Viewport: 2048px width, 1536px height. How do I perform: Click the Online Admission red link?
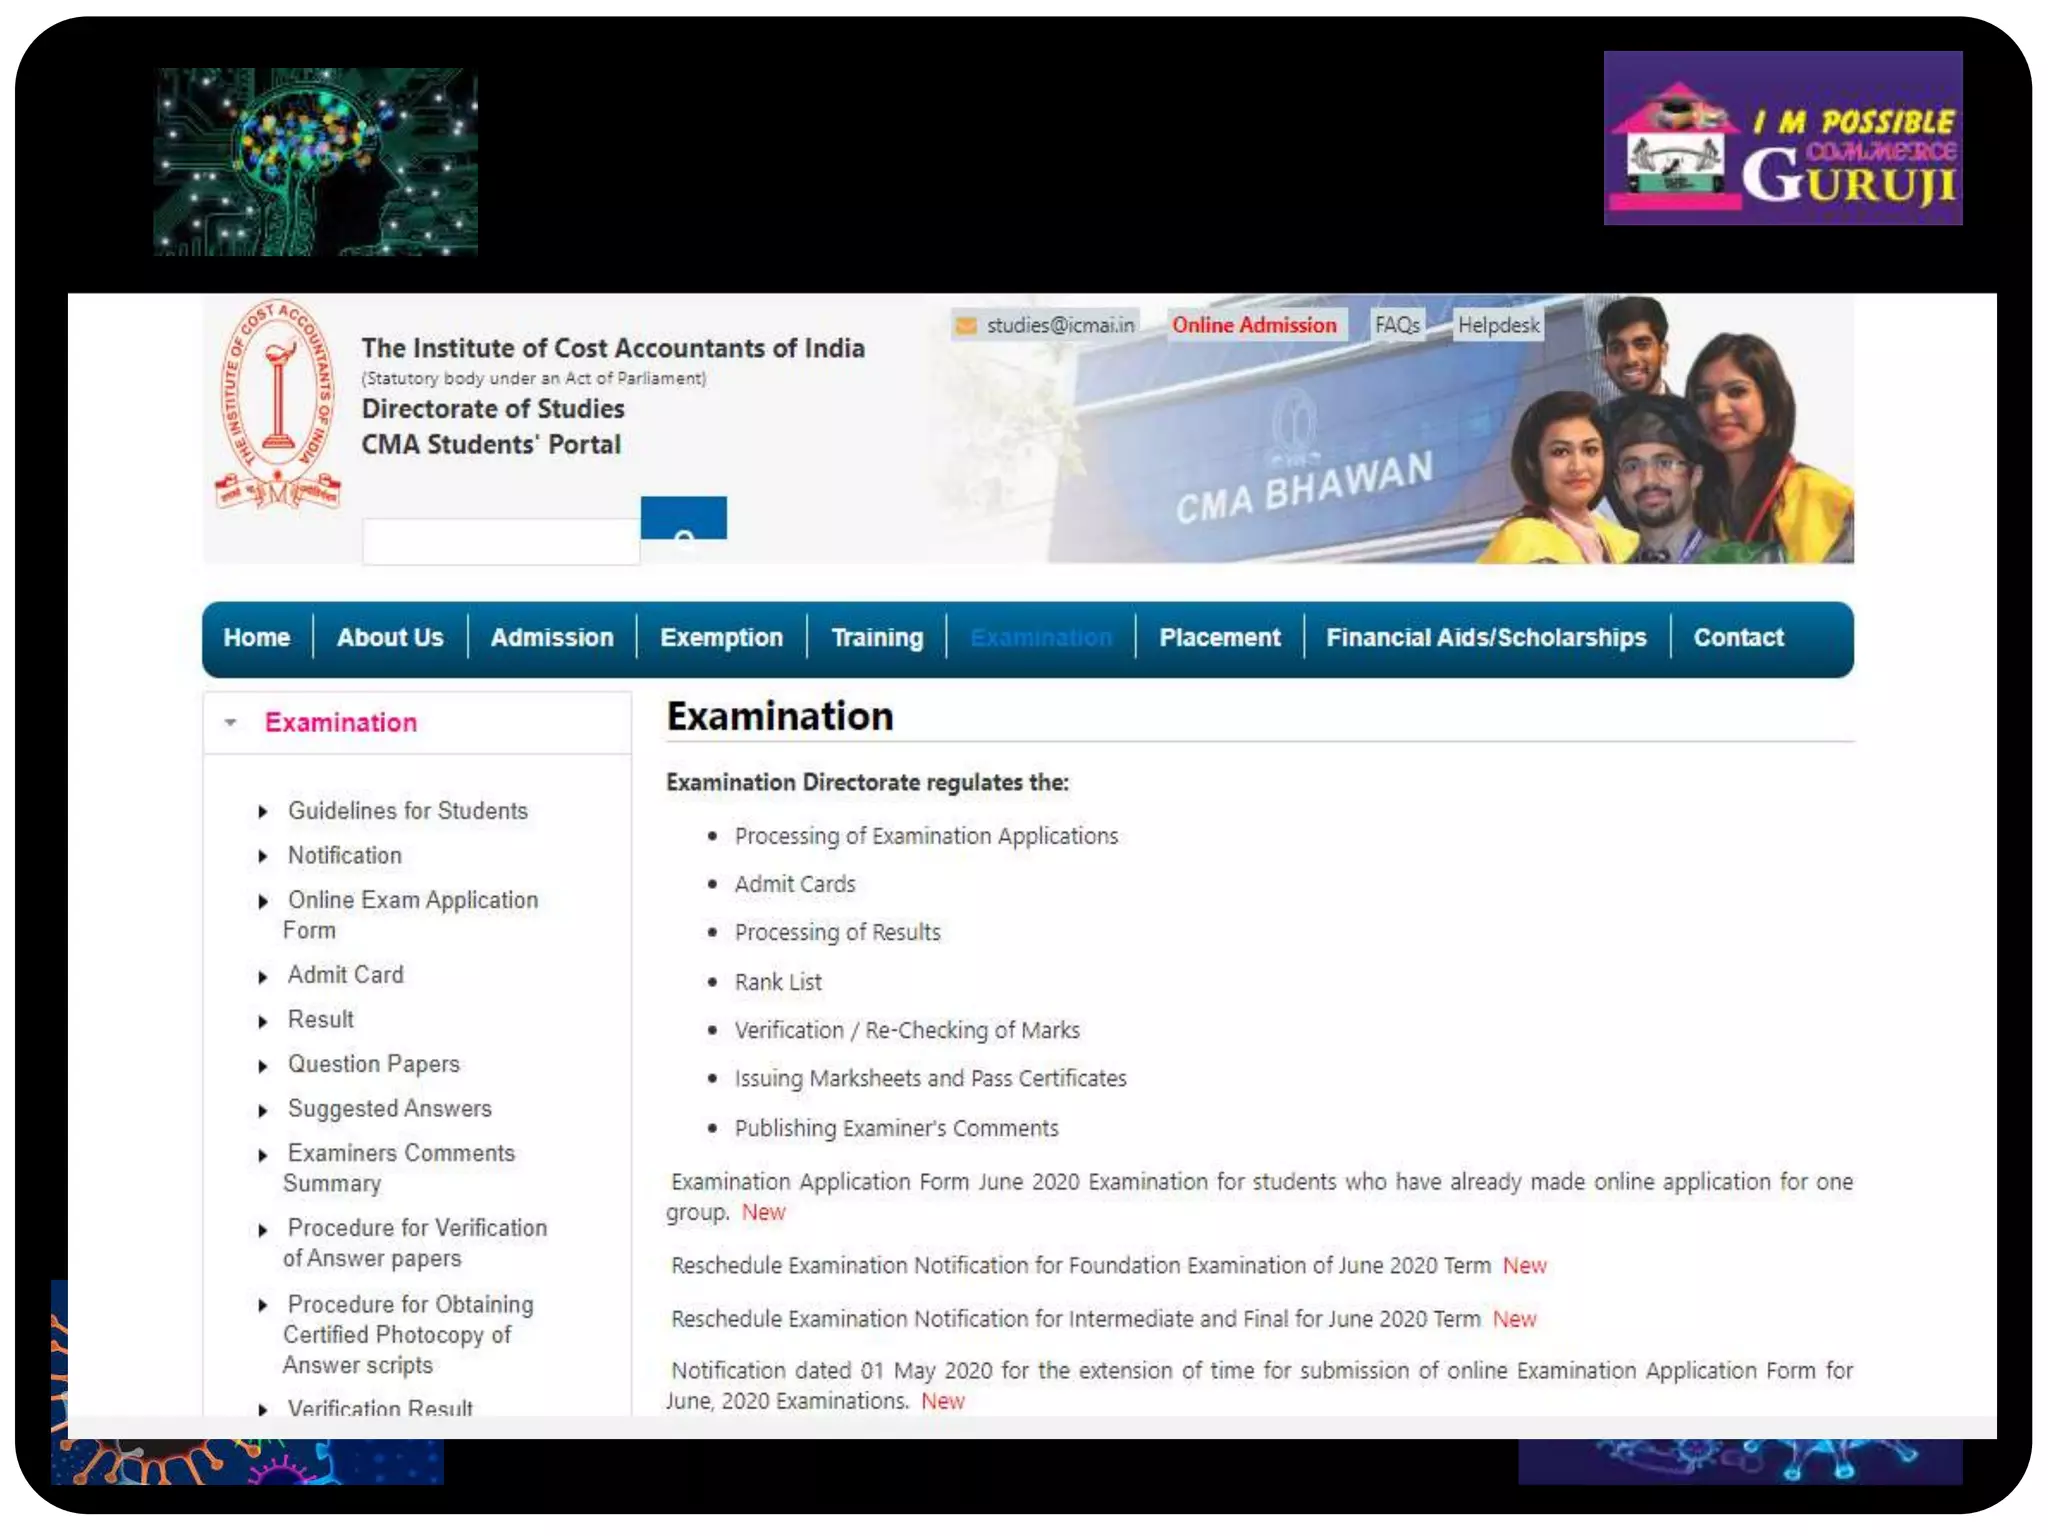point(1254,325)
